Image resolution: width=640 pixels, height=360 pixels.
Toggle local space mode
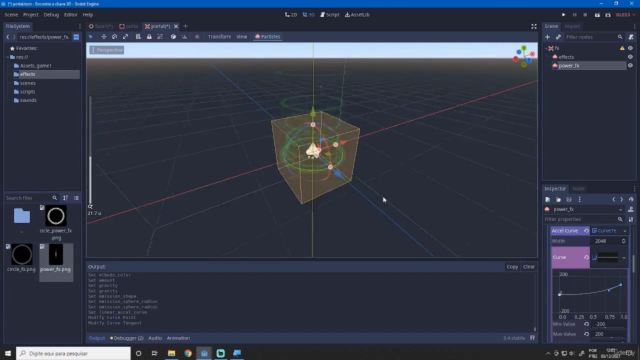[173, 37]
